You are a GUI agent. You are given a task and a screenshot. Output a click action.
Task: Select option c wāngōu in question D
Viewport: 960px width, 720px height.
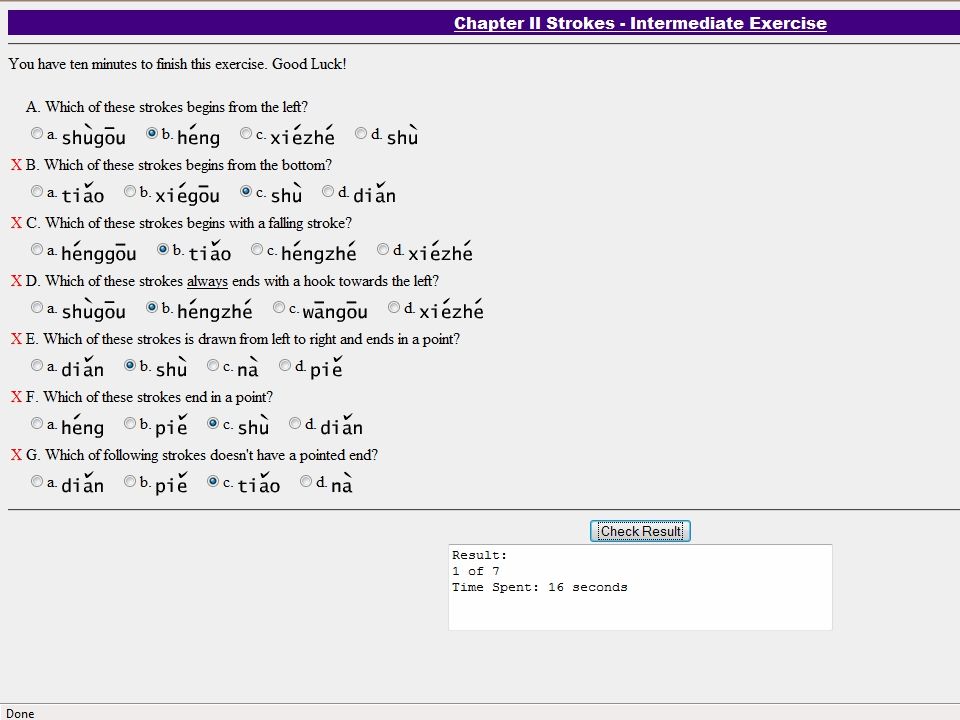click(279, 307)
